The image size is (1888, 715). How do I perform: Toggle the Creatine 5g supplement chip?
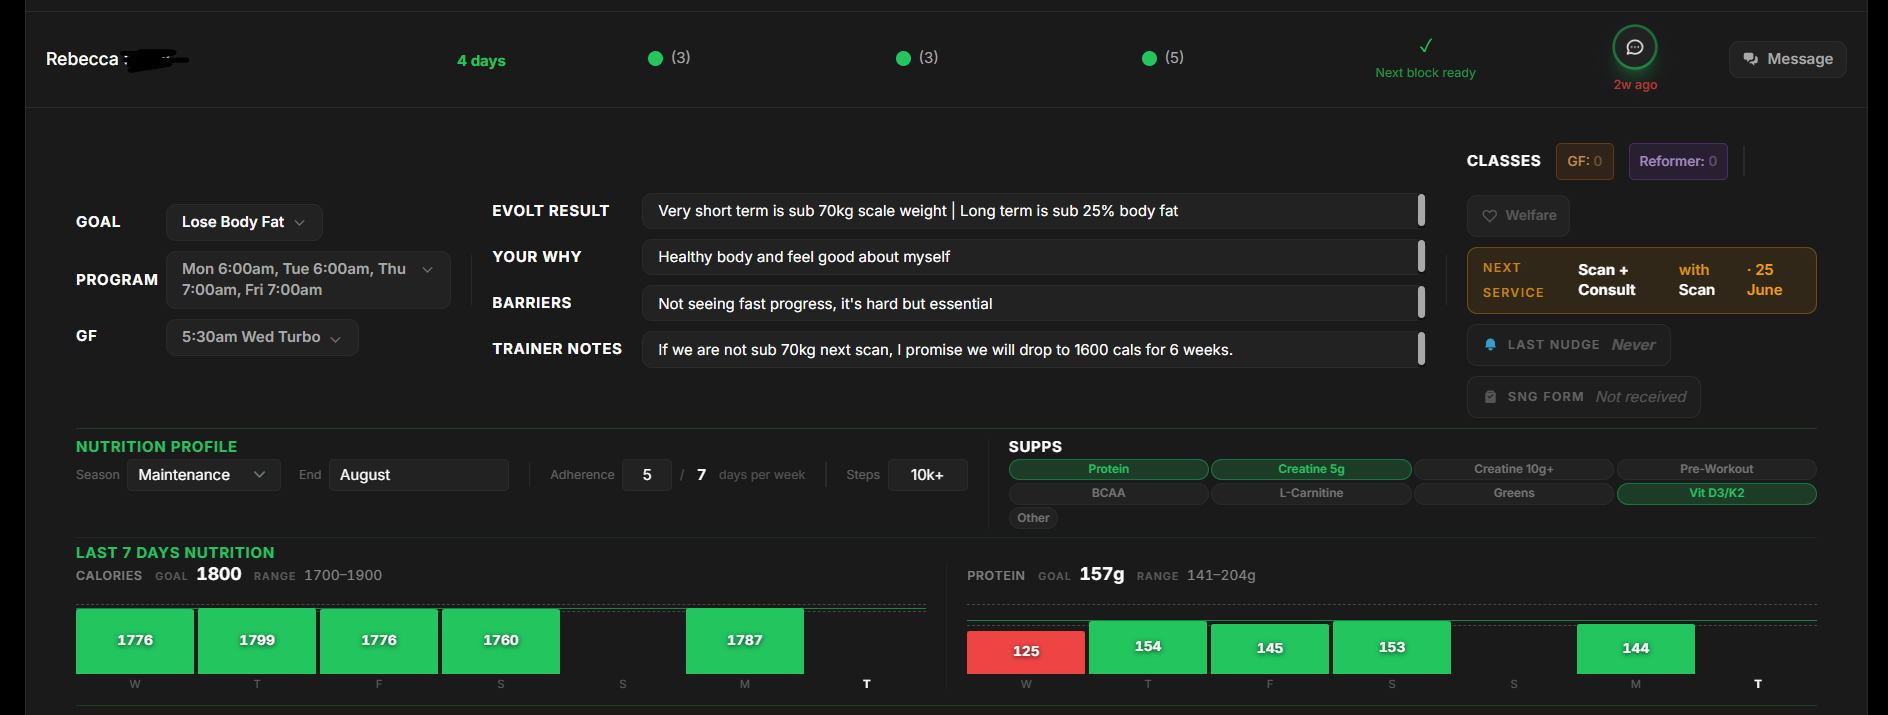[x=1311, y=469]
